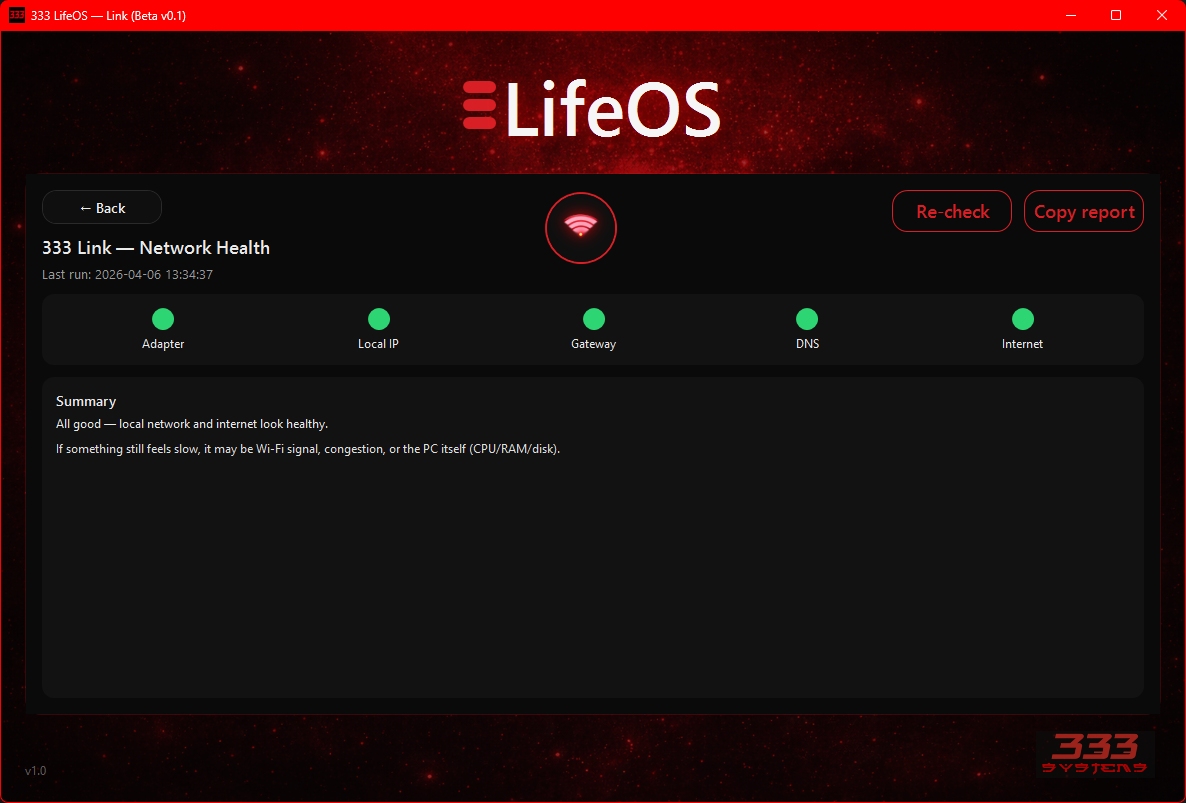Click the Internet label
Image resolution: width=1186 pixels, height=803 pixels.
click(1022, 344)
